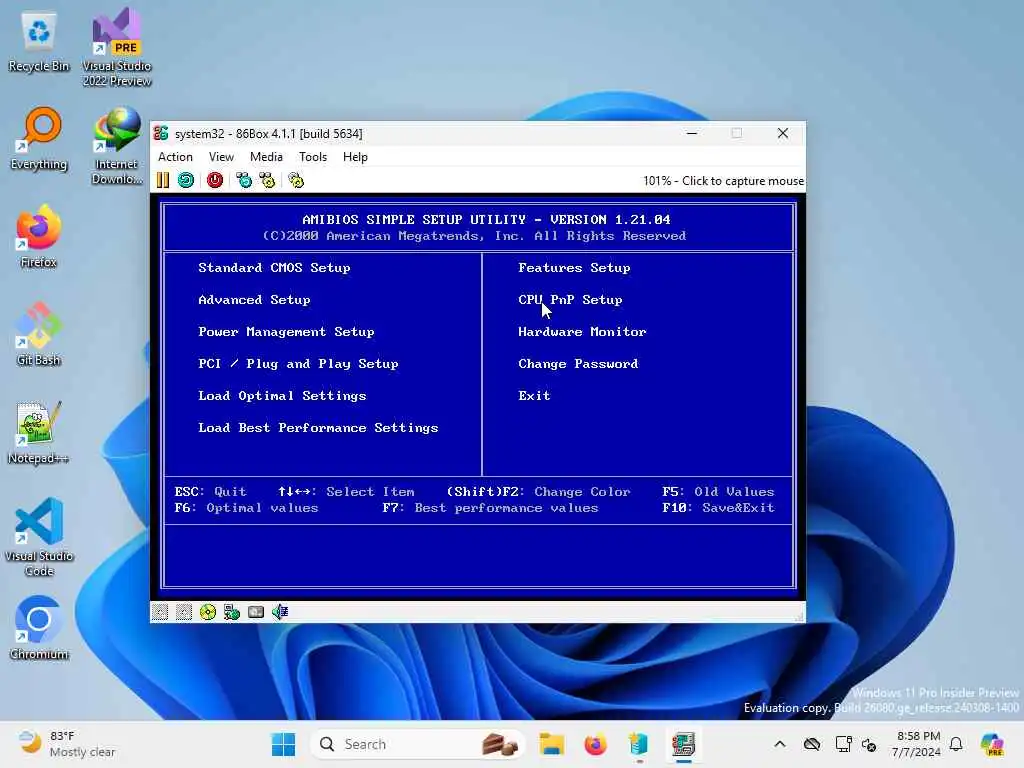Select Advanced Setup in BIOS
The width and height of the screenshot is (1024, 768).
click(254, 300)
